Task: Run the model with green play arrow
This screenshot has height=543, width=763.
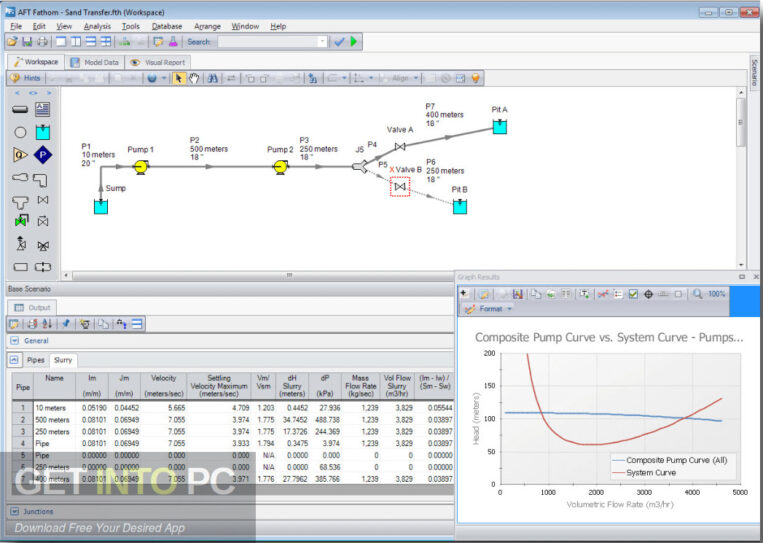Action: pyautogui.click(x=354, y=42)
